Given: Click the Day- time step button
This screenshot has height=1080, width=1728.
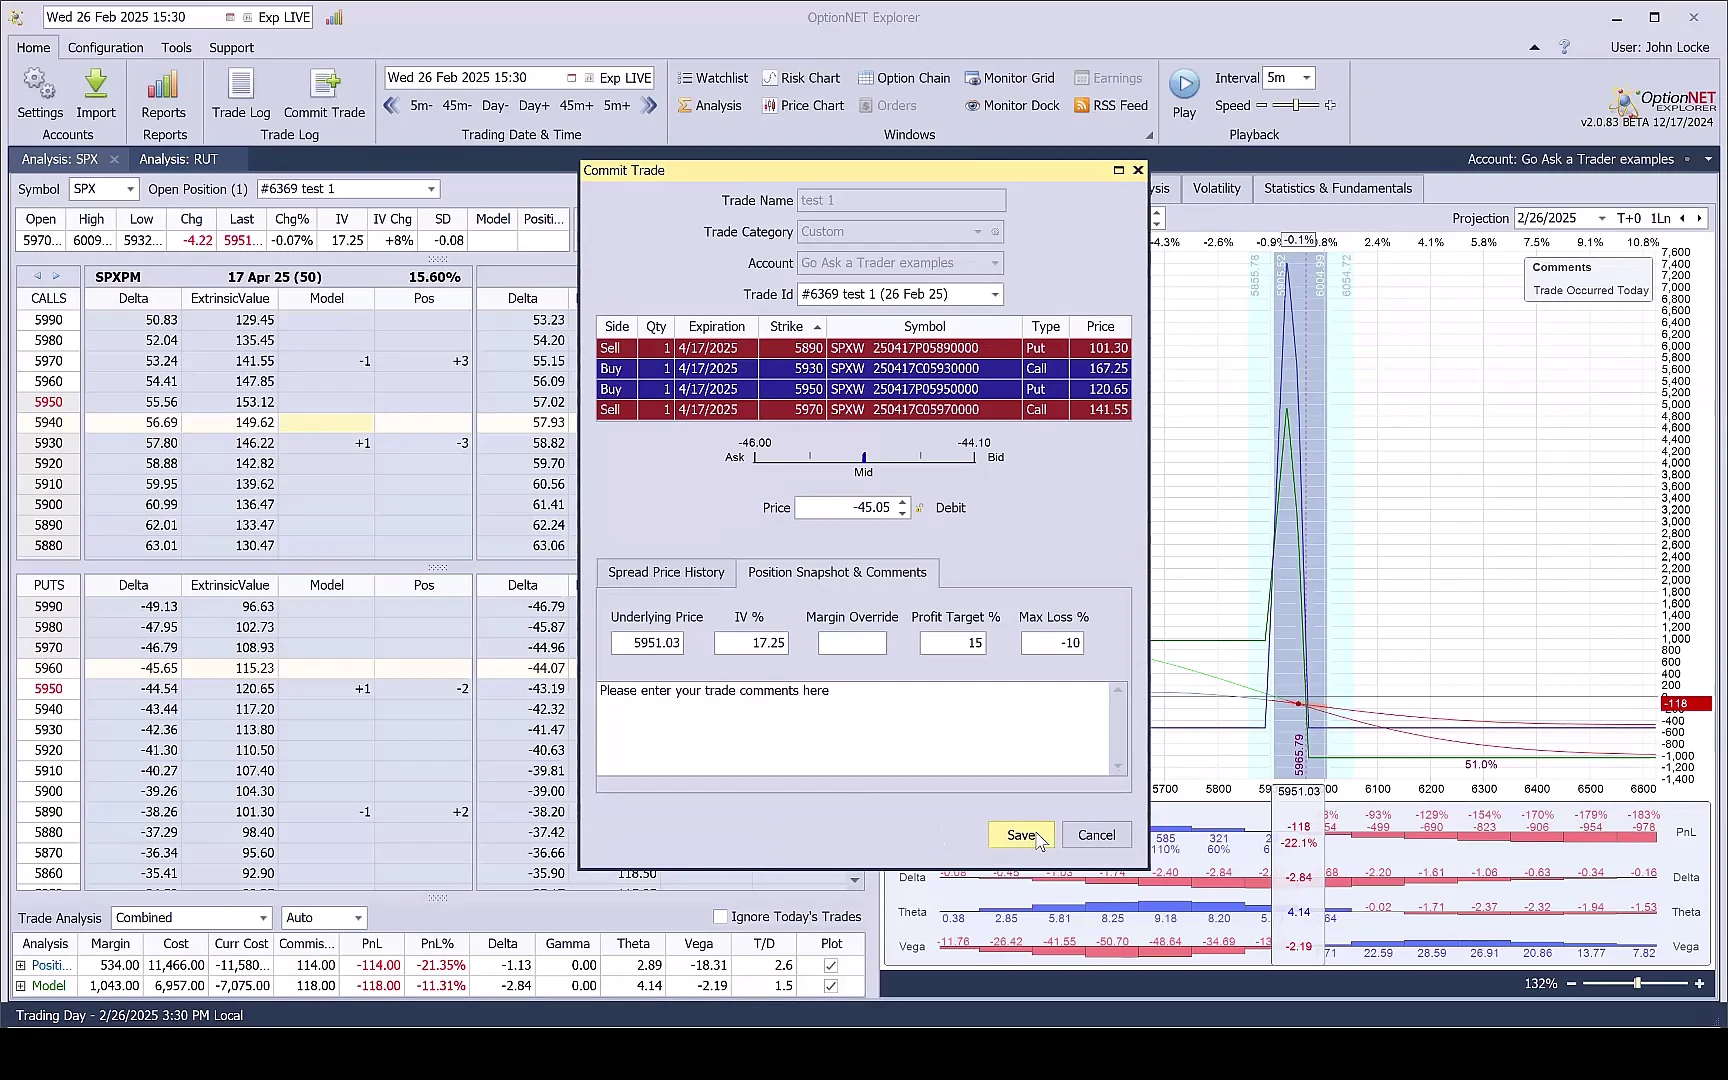Looking at the screenshot, I should click(x=495, y=105).
